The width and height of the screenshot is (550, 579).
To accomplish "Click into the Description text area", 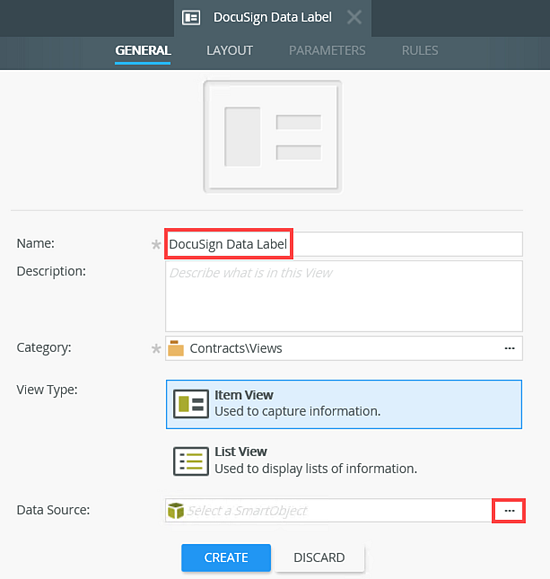I will click(x=344, y=296).
